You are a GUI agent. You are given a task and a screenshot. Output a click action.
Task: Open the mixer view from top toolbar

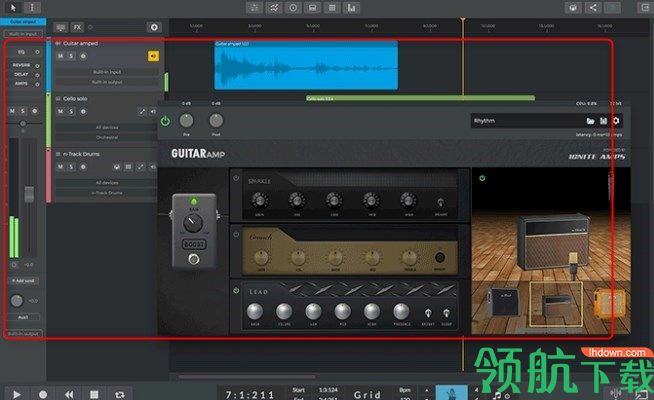254,8
